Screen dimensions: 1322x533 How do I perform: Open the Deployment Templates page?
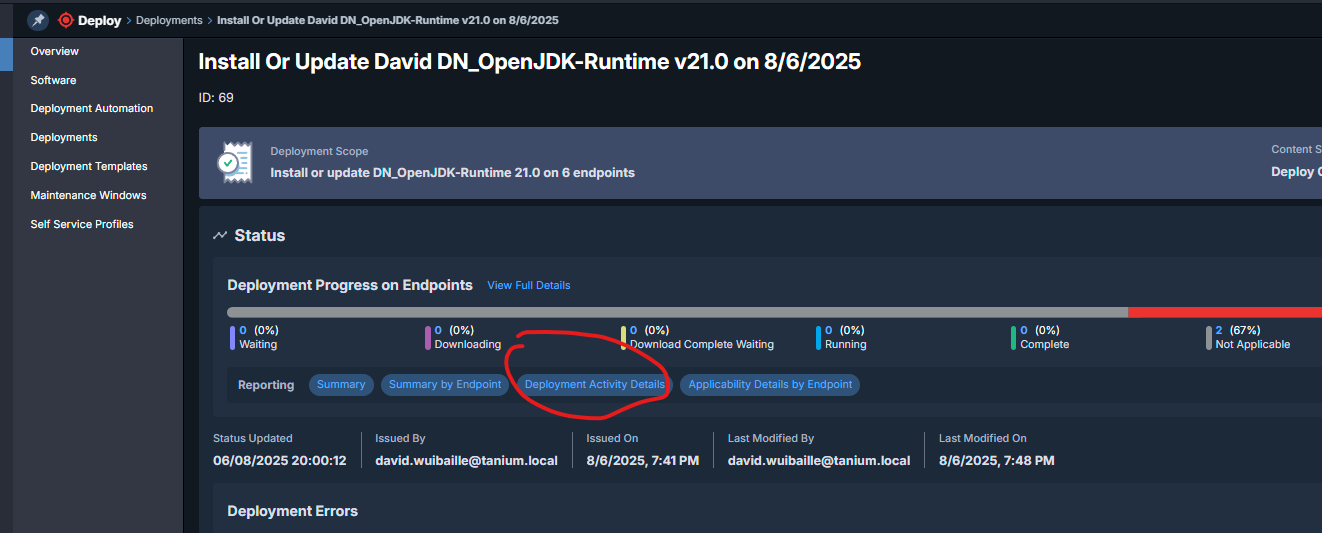[x=89, y=166]
